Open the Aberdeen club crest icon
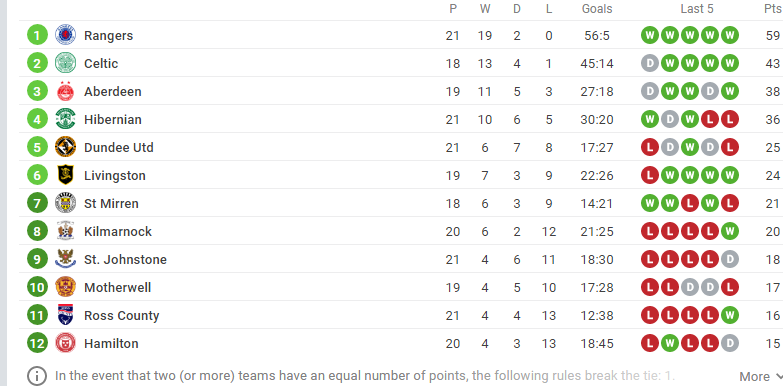Image resolution: width=783 pixels, height=386 pixels. 65,91
